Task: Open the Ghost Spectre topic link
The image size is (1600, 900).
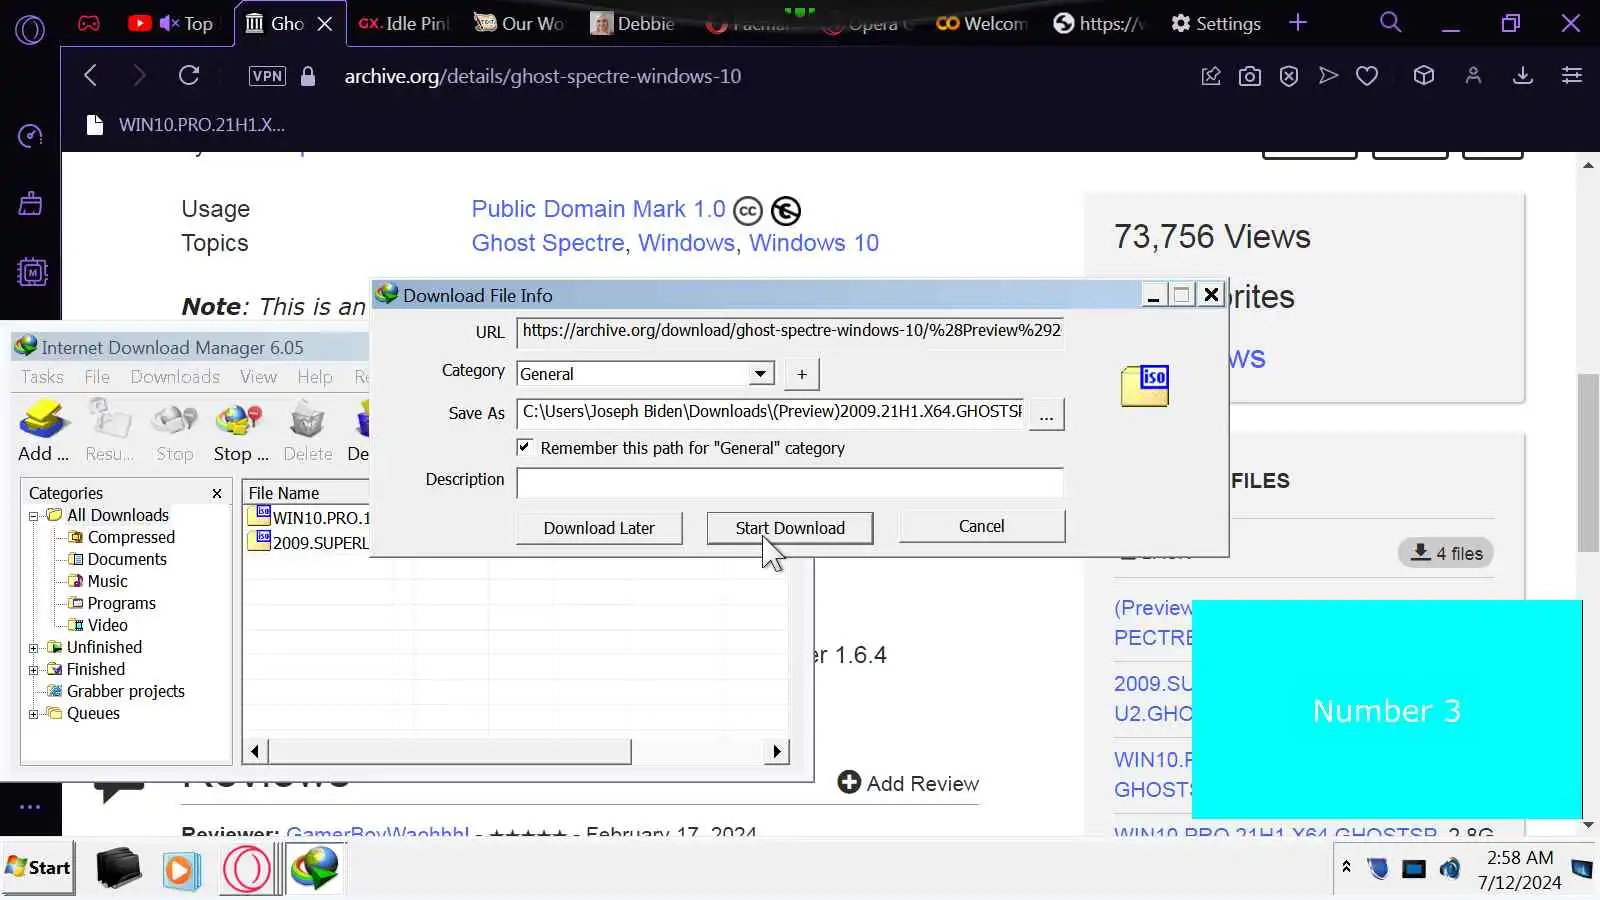Action: click(x=548, y=243)
